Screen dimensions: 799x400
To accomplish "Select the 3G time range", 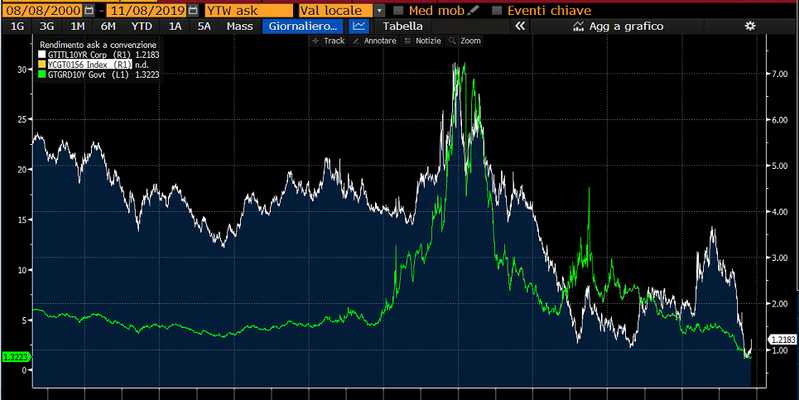I will (47, 26).
